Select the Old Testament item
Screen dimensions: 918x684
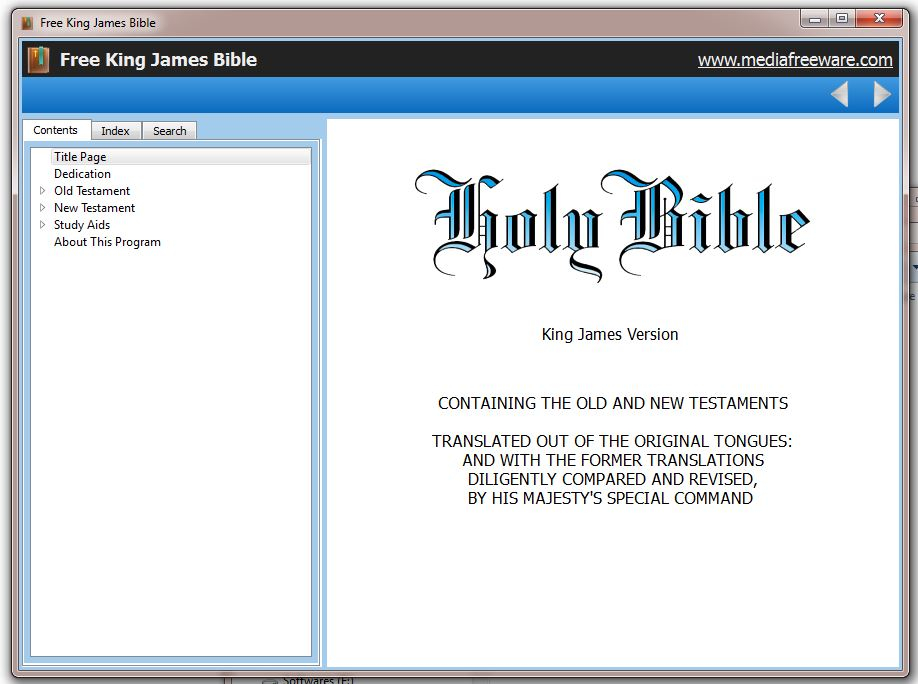92,191
